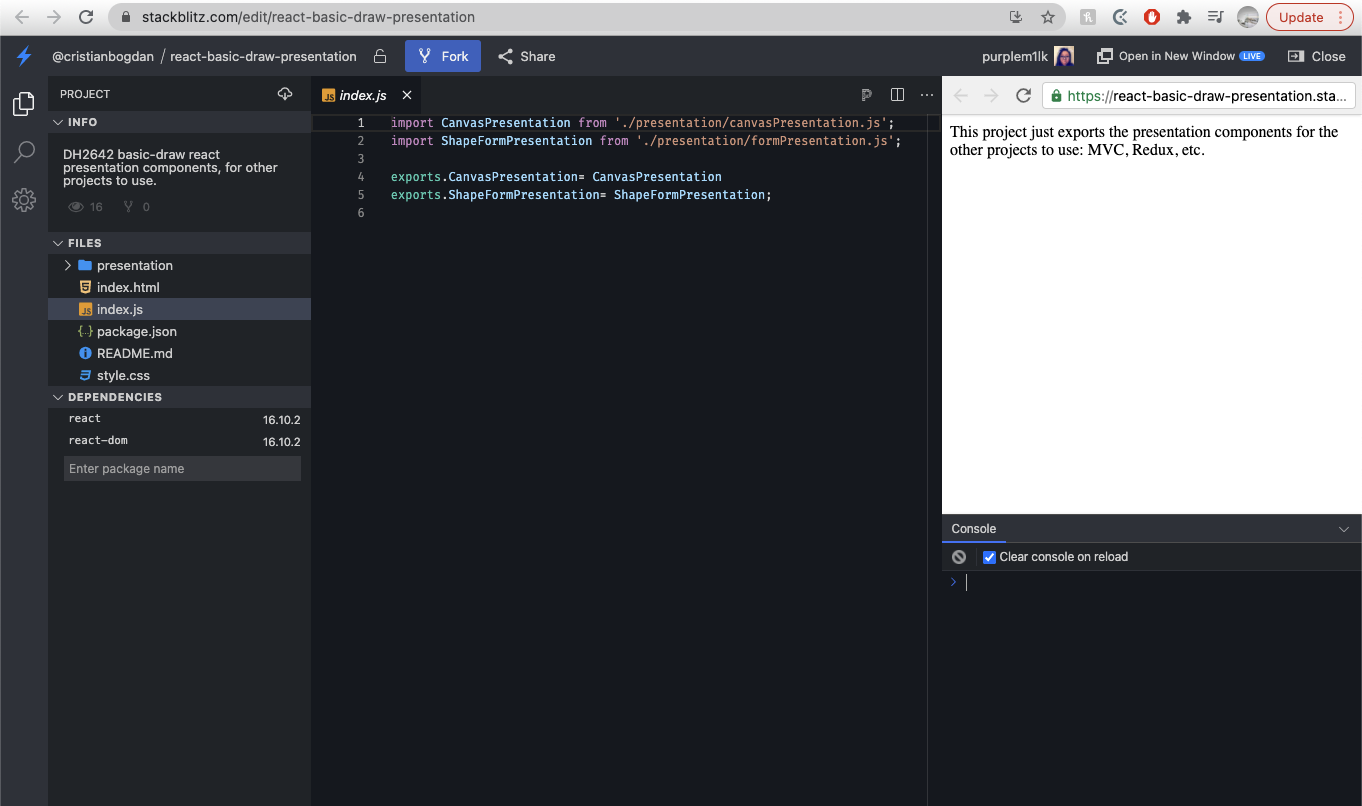Switch to the index.js editor tab
The width and height of the screenshot is (1362, 806).
pyautogui.click(x=362, y=94)
